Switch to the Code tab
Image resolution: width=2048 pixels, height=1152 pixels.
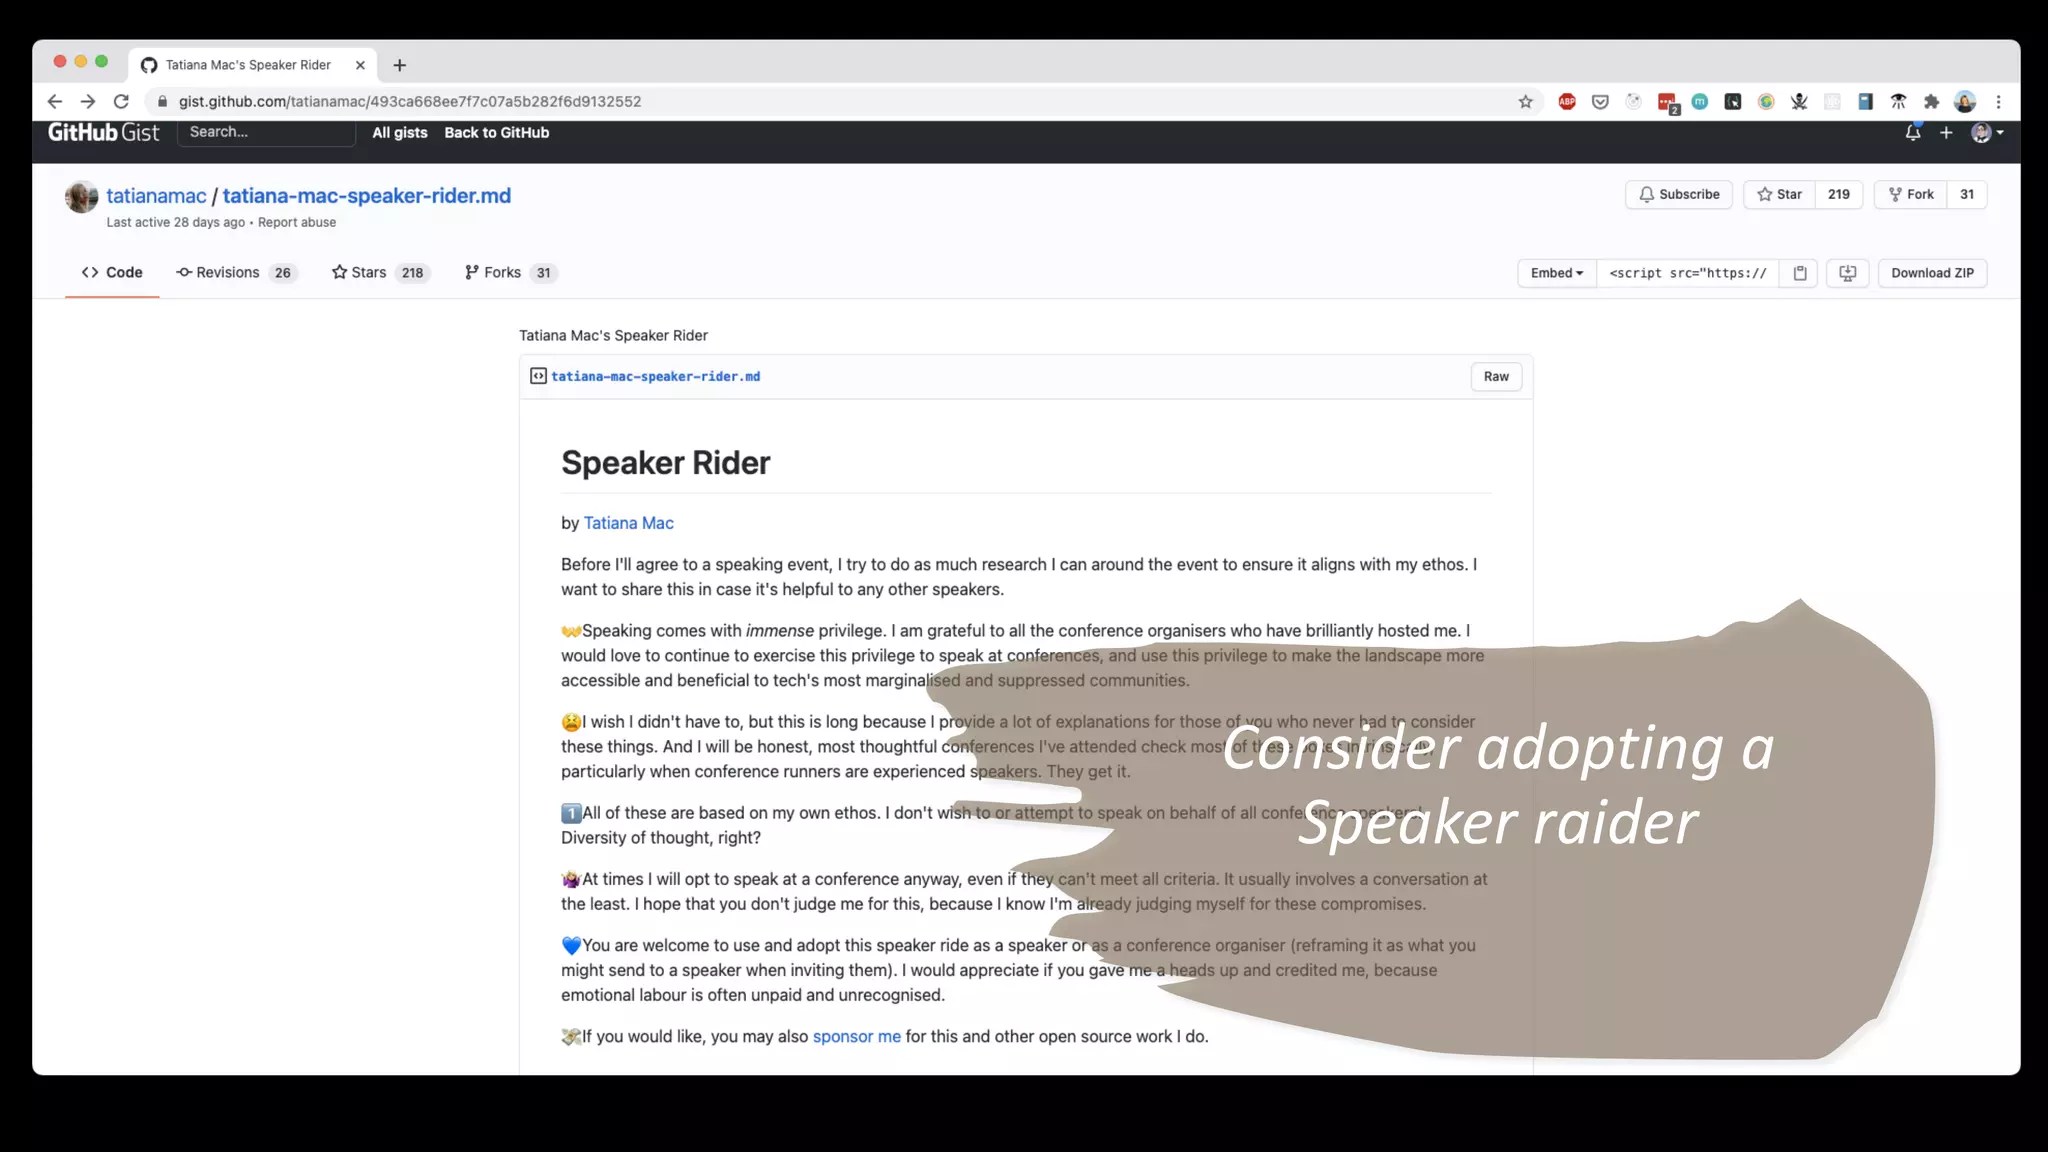tap(112, 272)
